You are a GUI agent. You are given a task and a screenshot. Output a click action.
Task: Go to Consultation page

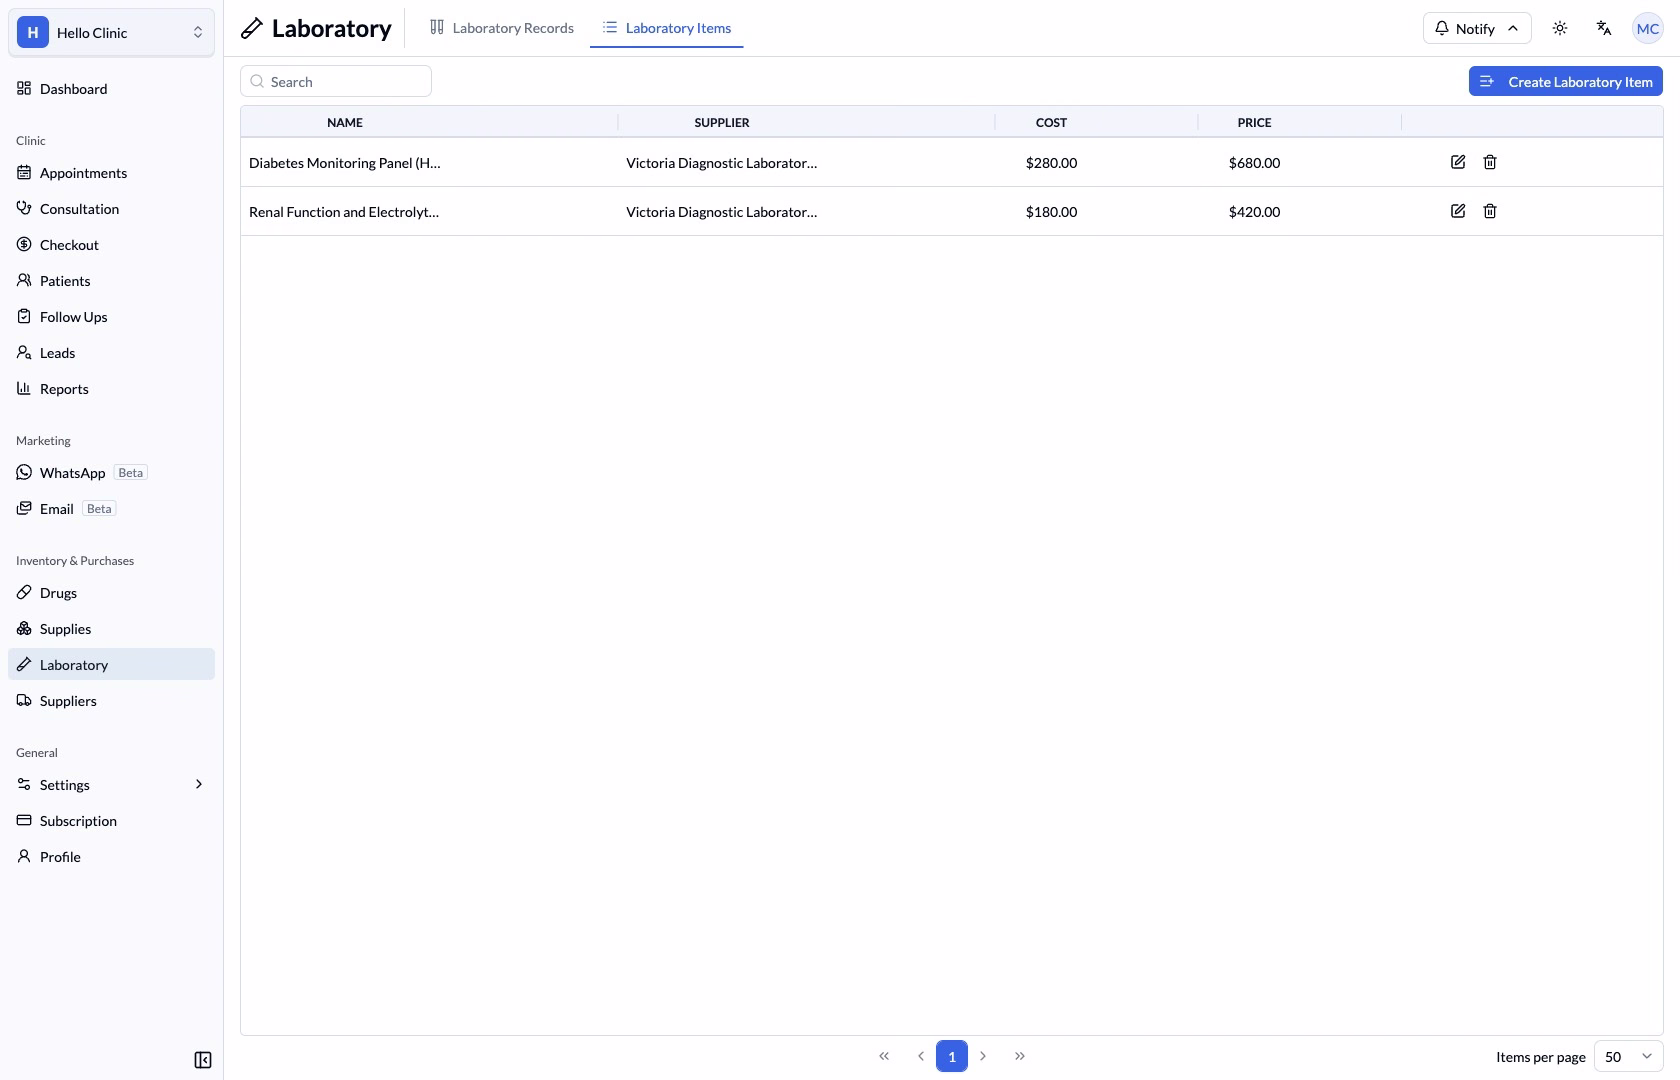(x=111, y=208)
